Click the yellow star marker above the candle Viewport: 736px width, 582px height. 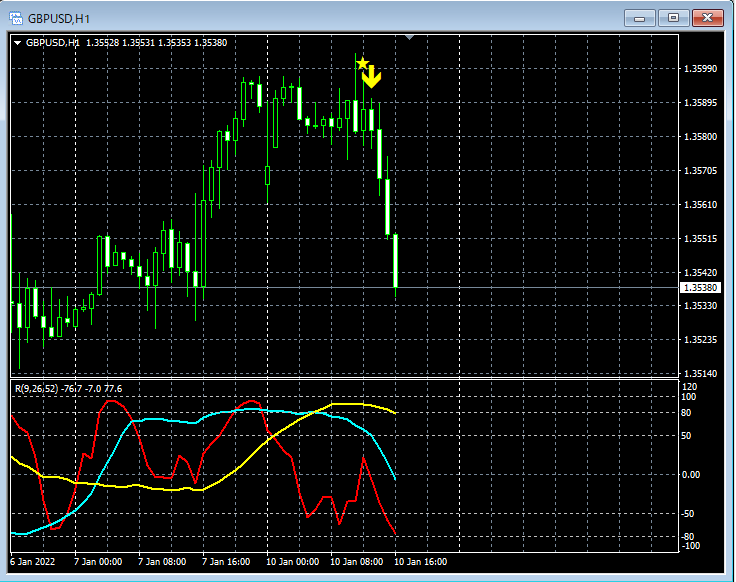(x=362, y=63)
